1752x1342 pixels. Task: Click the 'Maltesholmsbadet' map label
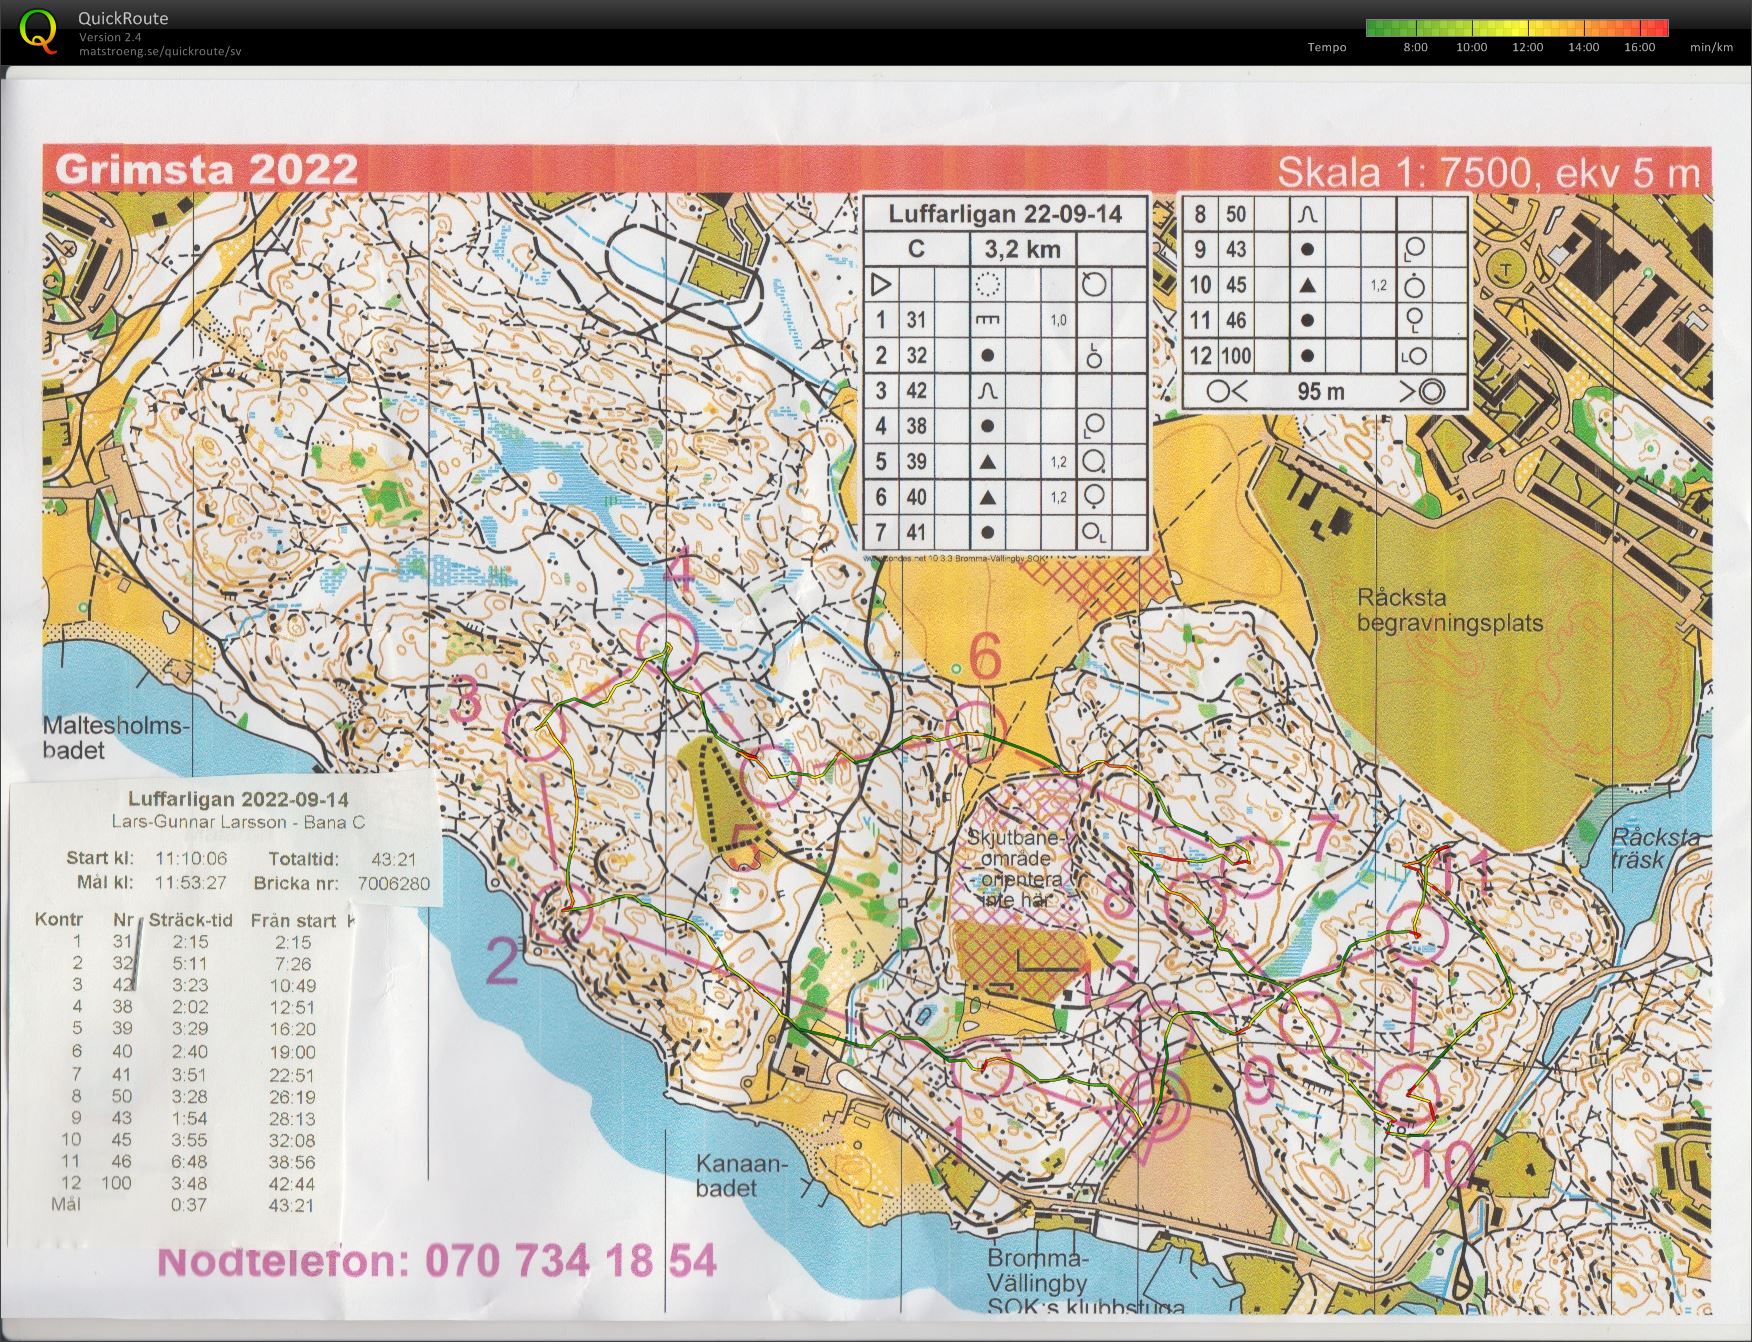click(116, 737)
